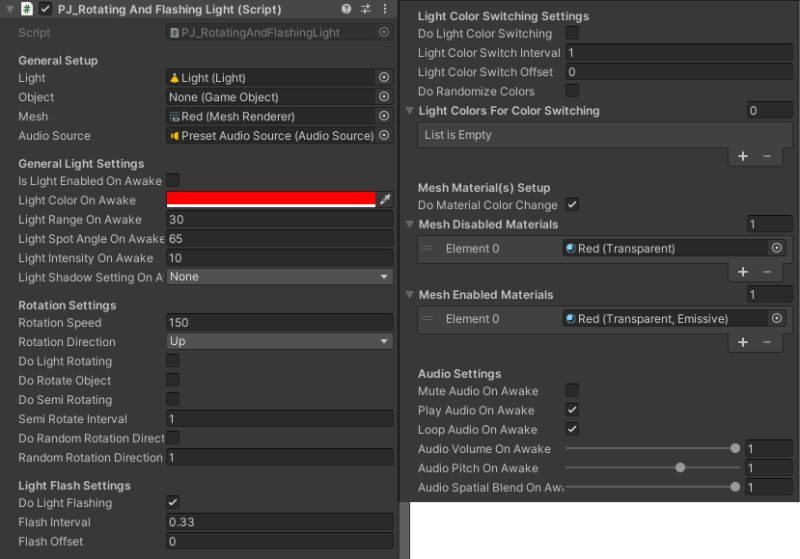This screenshot has width=800, height=559.
Task: Click Light Color Switch Interval field
Action: 679,53
